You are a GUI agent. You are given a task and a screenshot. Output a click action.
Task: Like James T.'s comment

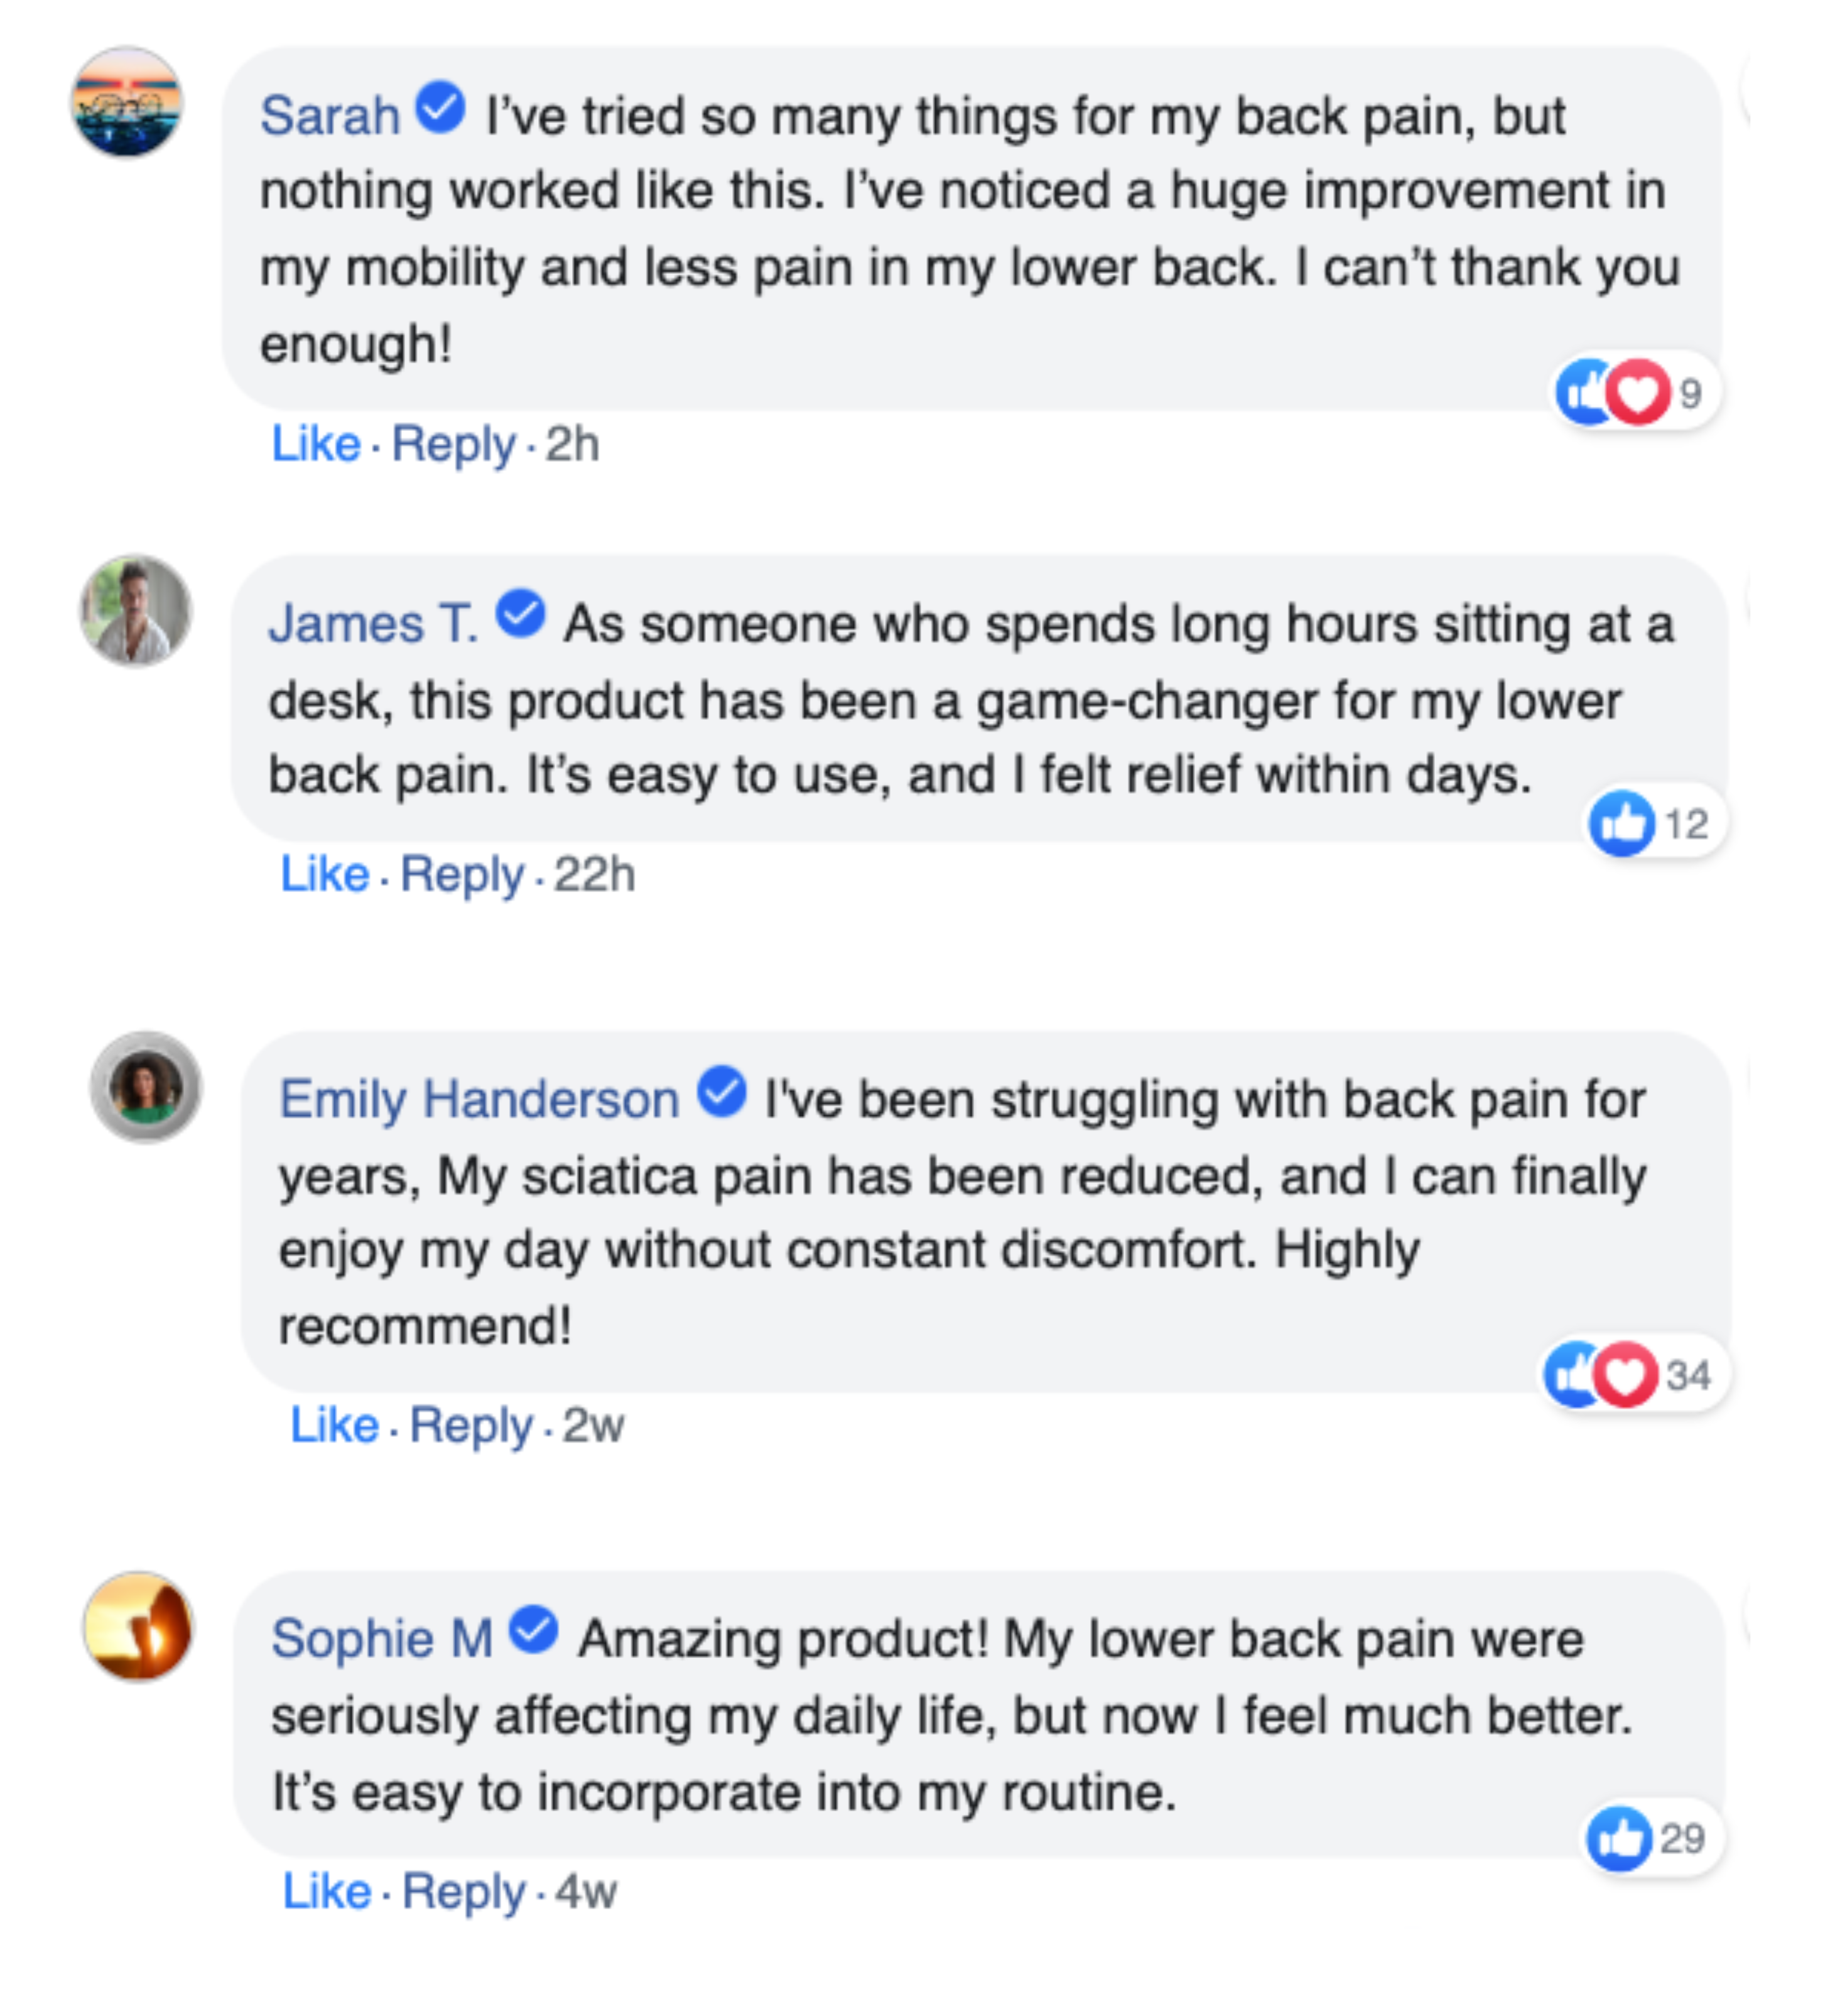(325, 875)
